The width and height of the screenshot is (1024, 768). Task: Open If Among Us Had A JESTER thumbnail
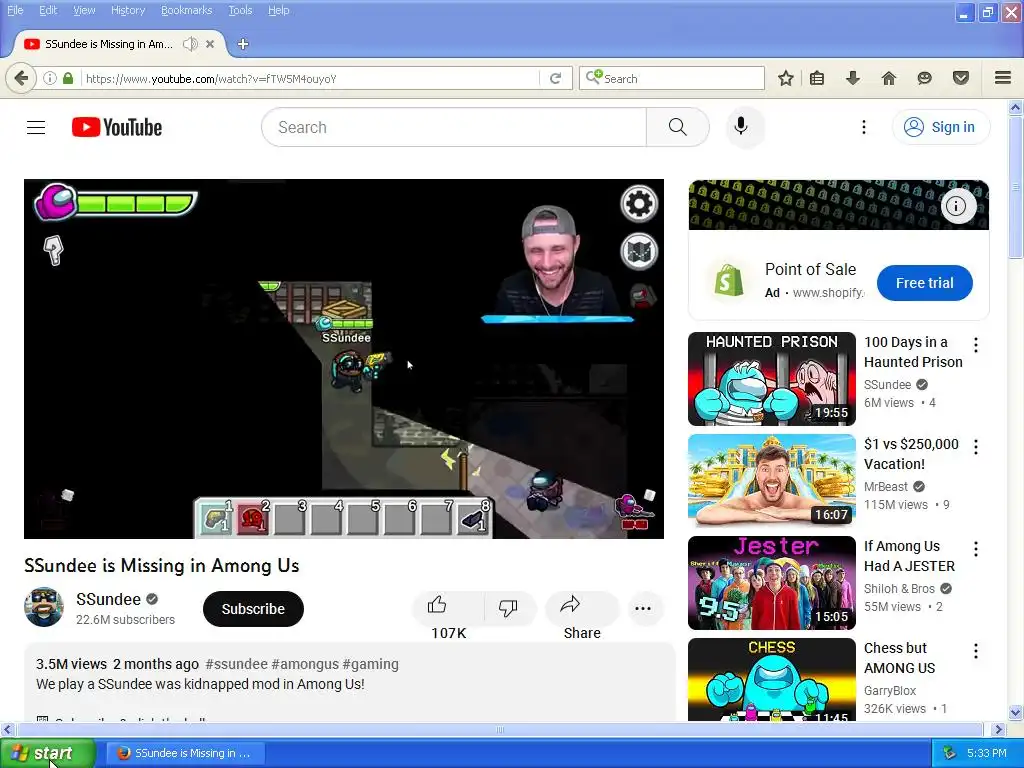click(771, 583)
